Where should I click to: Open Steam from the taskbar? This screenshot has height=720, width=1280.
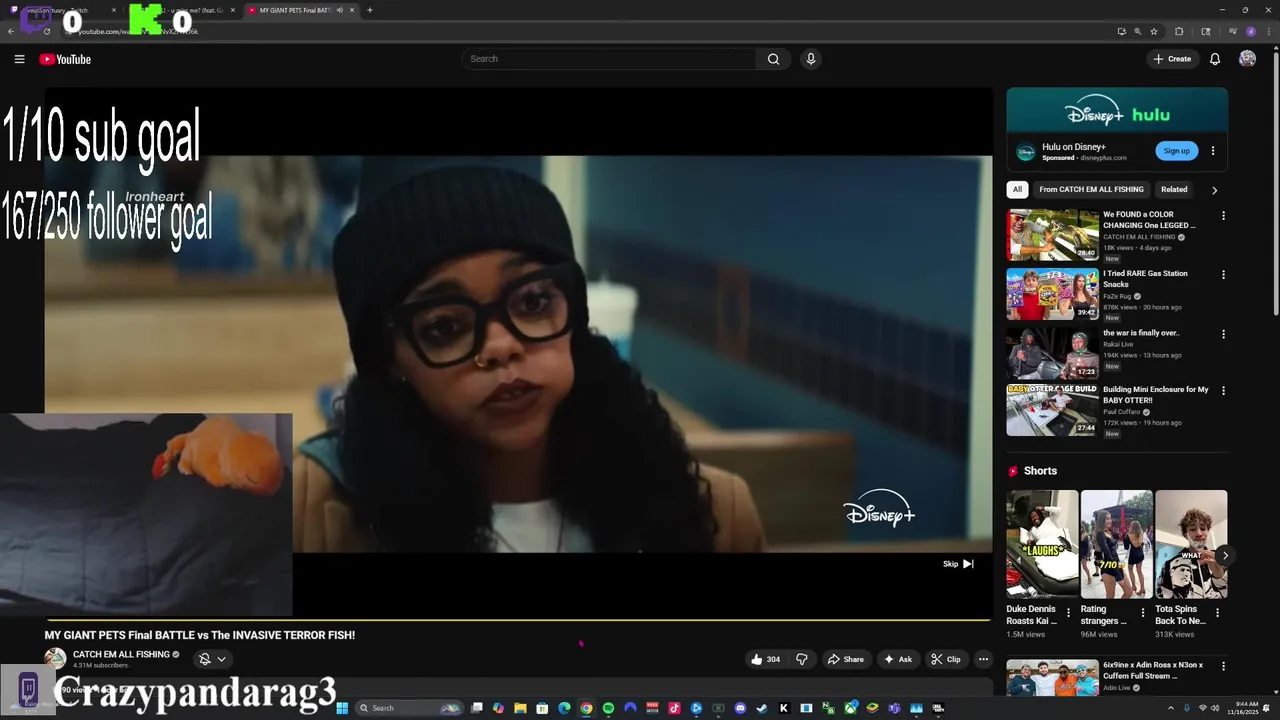[x=762, y=708]
